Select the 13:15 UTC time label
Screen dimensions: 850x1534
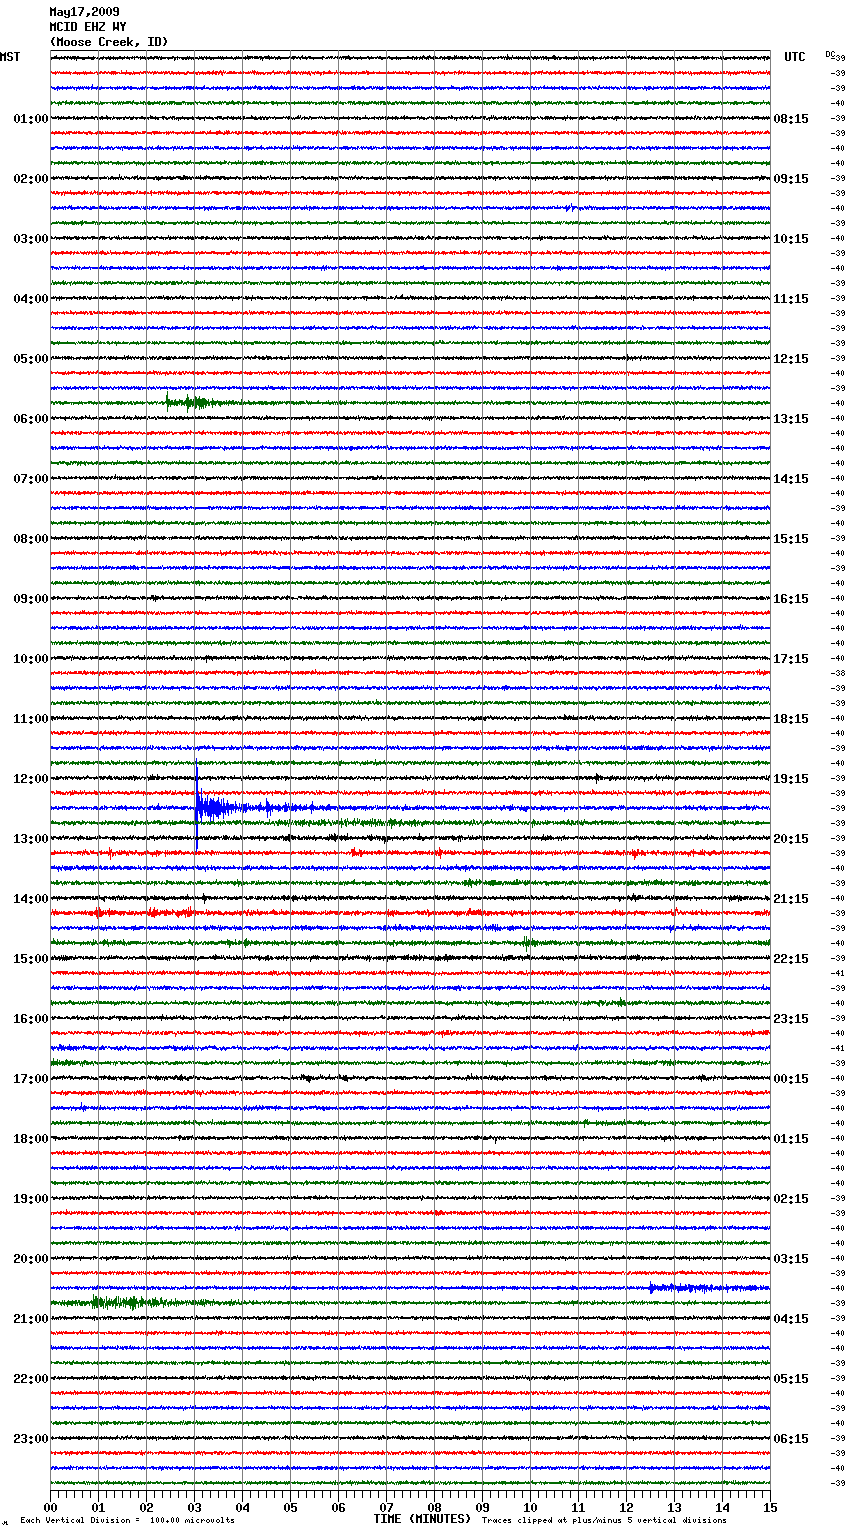[791, 419]
